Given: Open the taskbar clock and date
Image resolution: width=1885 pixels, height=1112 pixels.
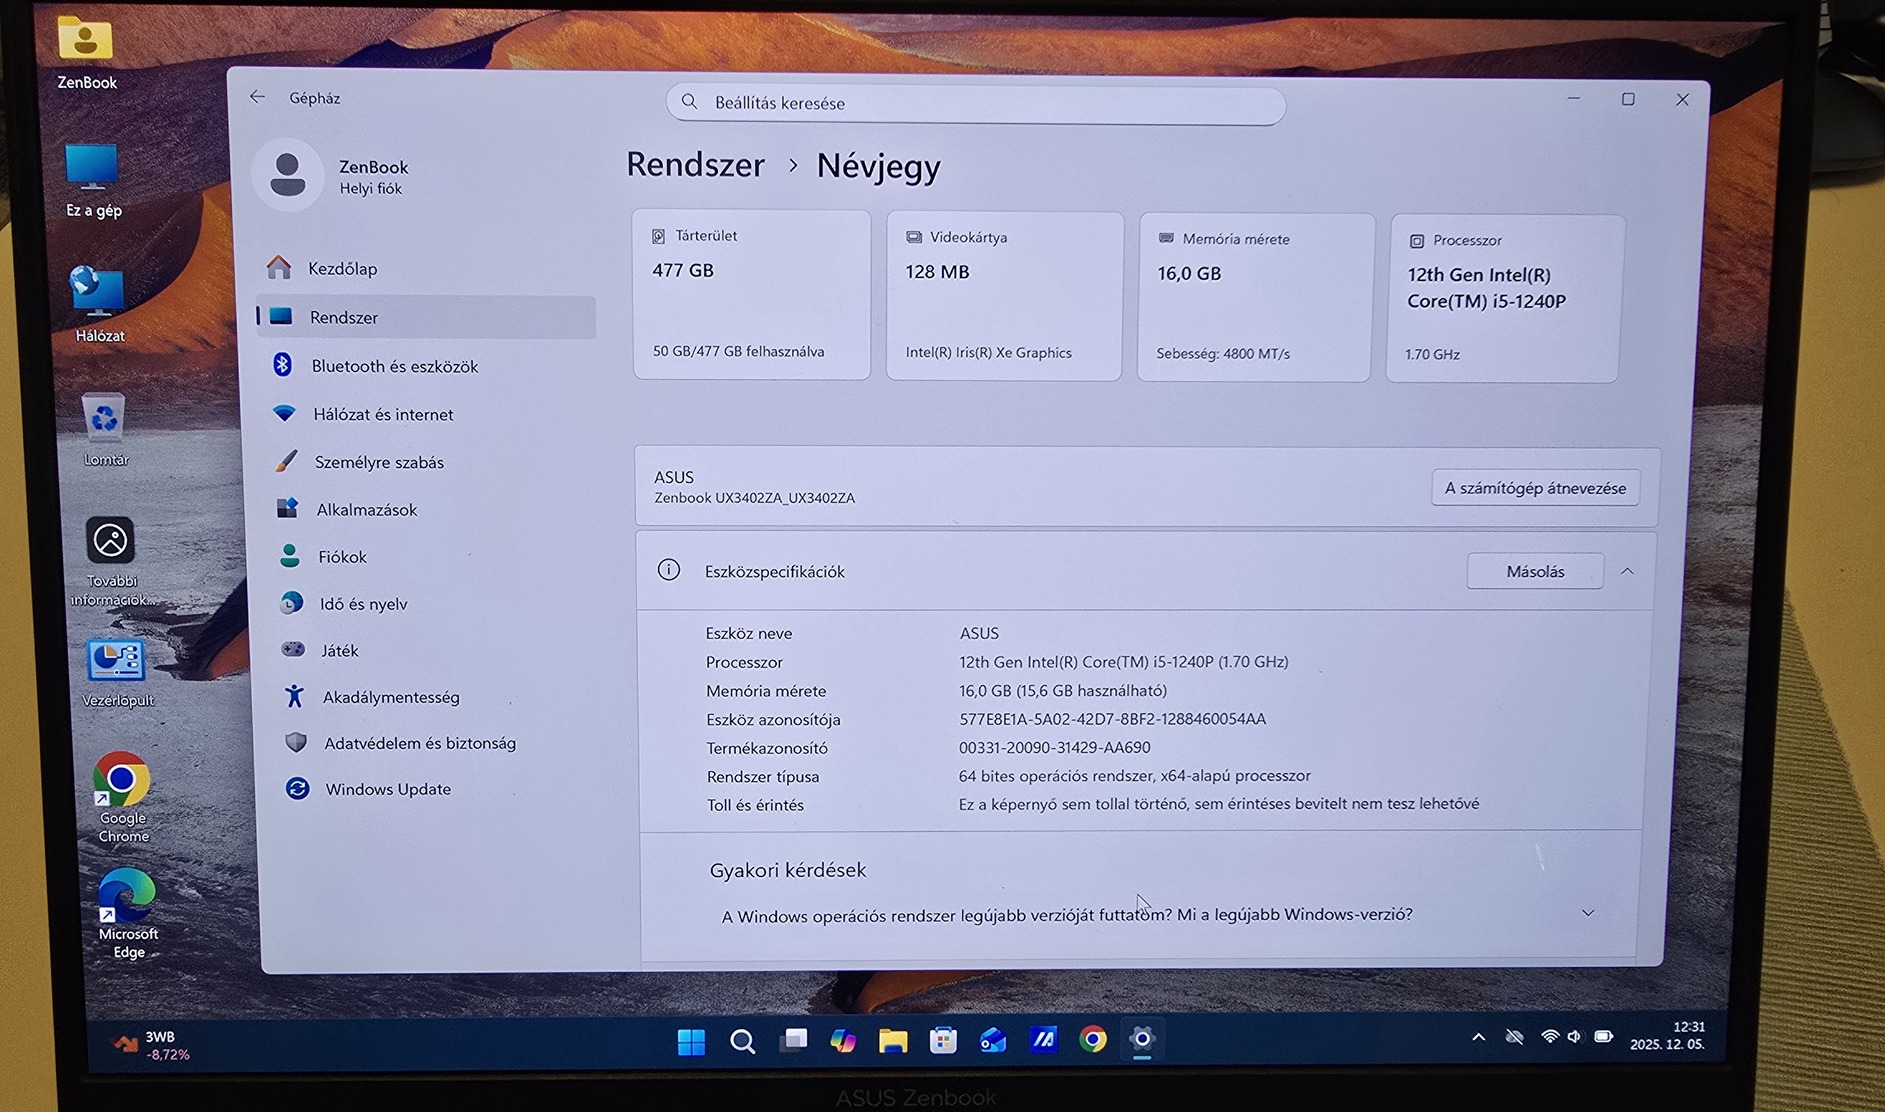Looking at the screenshot, I should (1667, 1035).
